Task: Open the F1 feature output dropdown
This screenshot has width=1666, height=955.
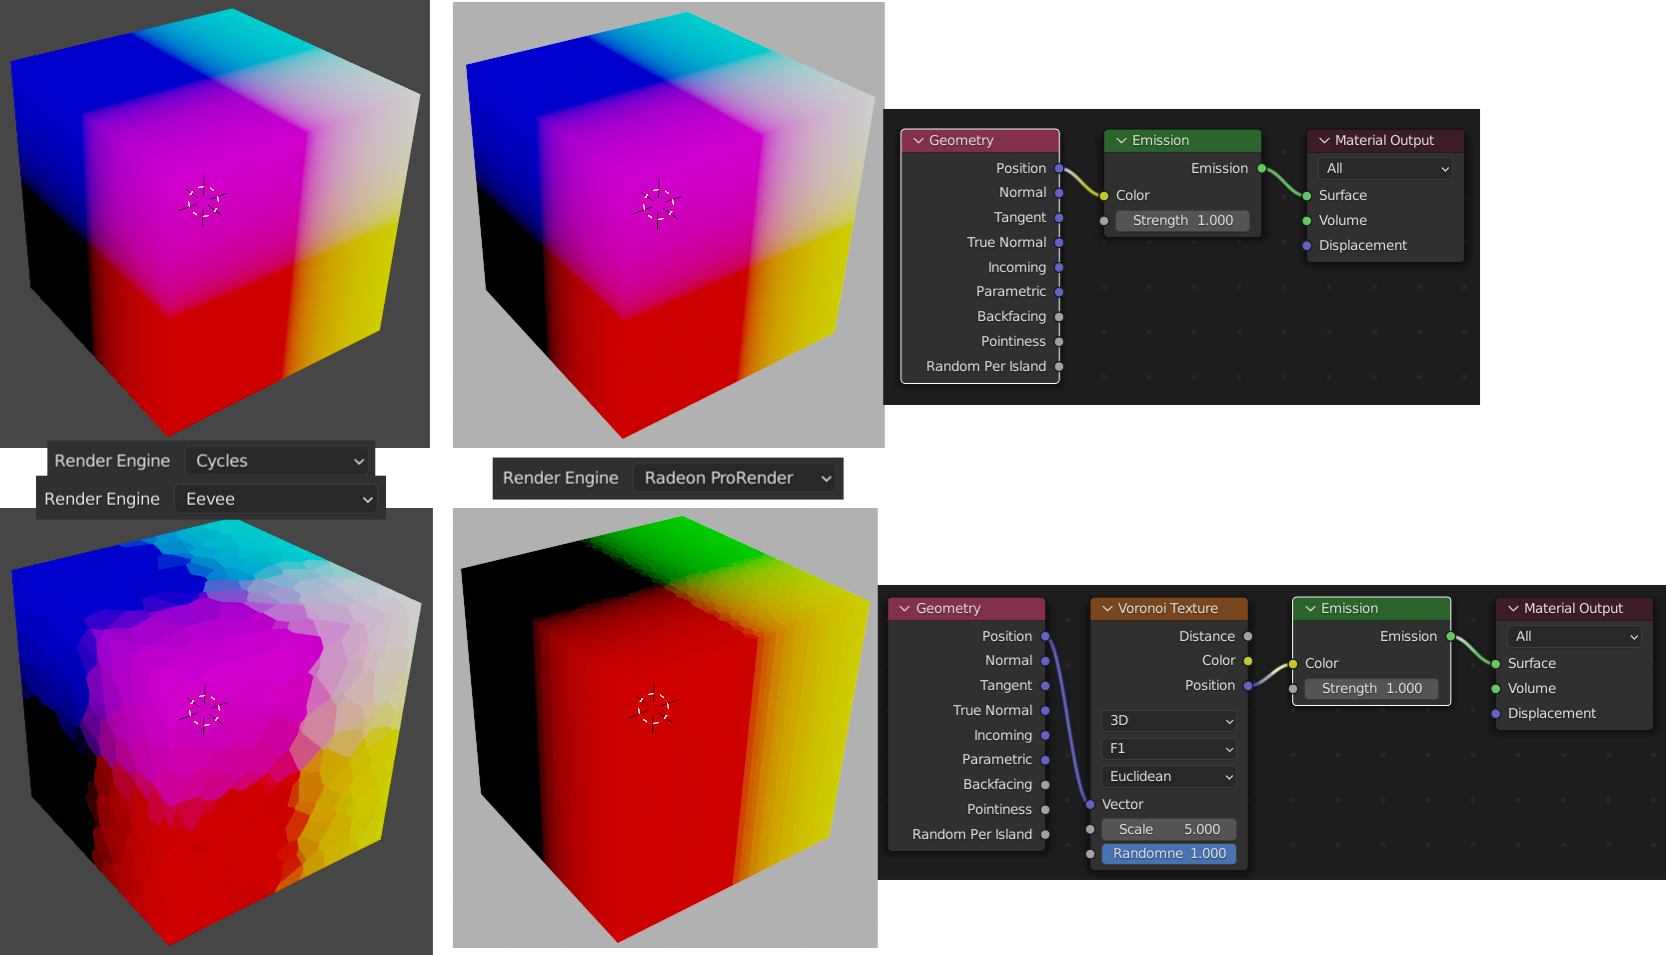Action: pos(1168,748)
